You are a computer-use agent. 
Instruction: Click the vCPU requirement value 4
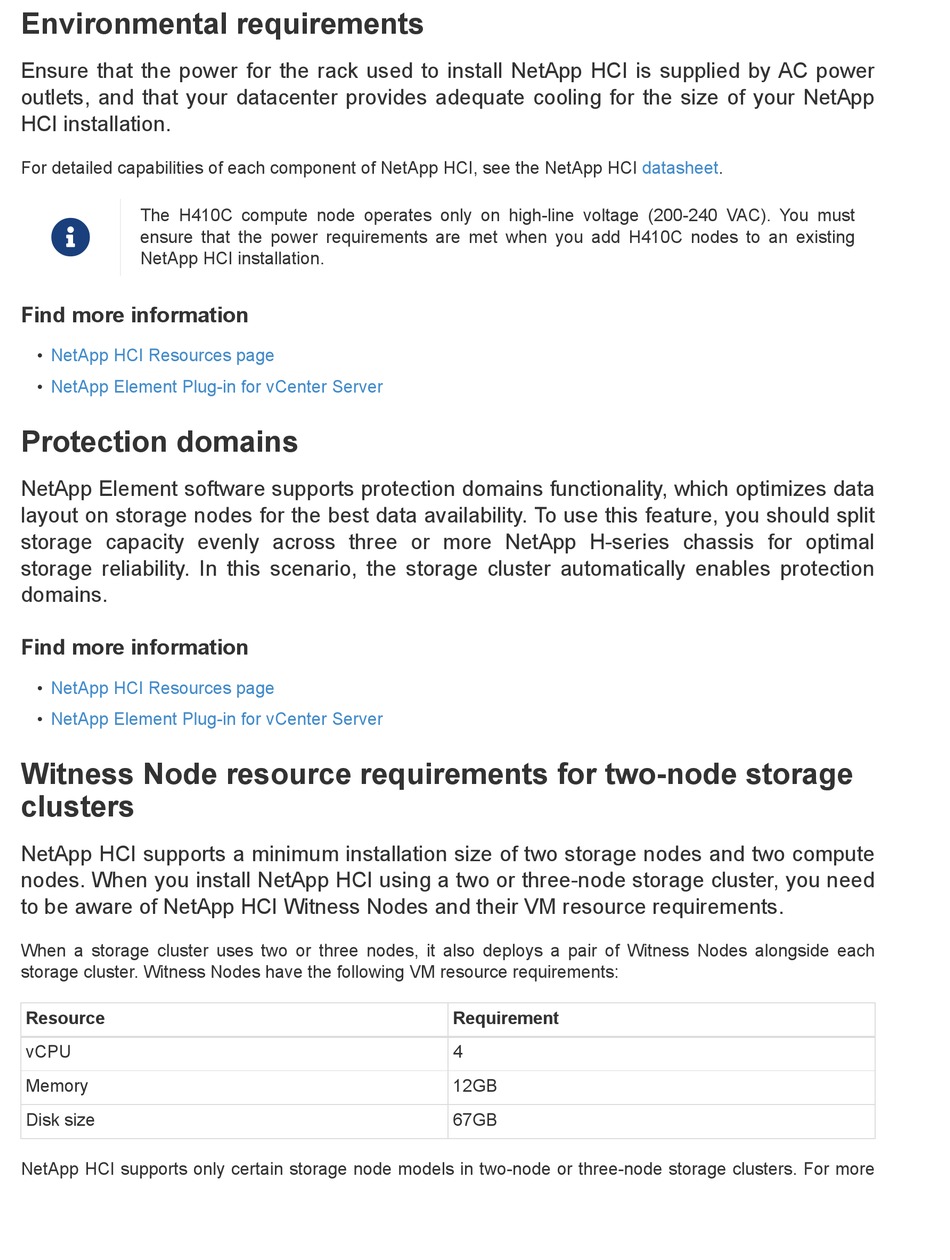point(458,1052)
